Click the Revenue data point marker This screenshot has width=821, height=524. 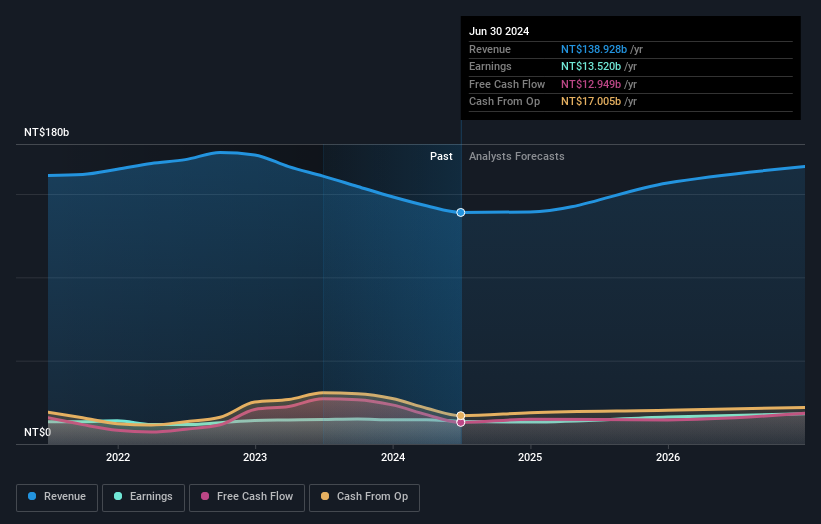click(x=461, y=213)
